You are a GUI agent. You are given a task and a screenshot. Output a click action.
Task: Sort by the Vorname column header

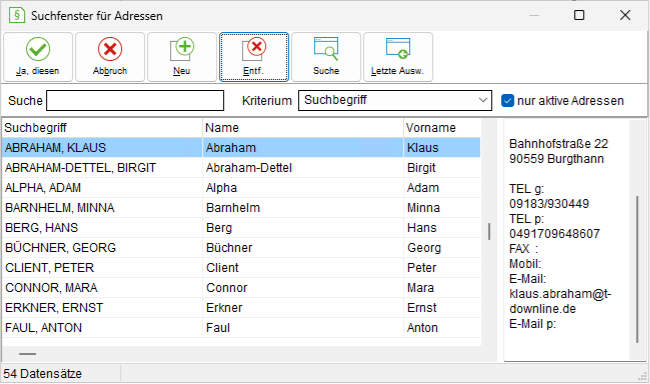coord(442,128)
